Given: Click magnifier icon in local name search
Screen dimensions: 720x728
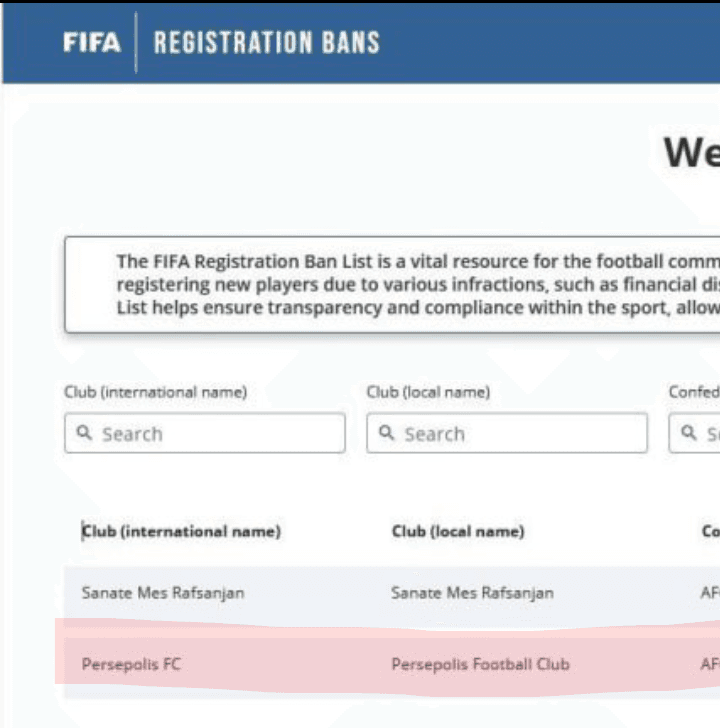Looking at the screenshot, I should click(x=386, y=433).
